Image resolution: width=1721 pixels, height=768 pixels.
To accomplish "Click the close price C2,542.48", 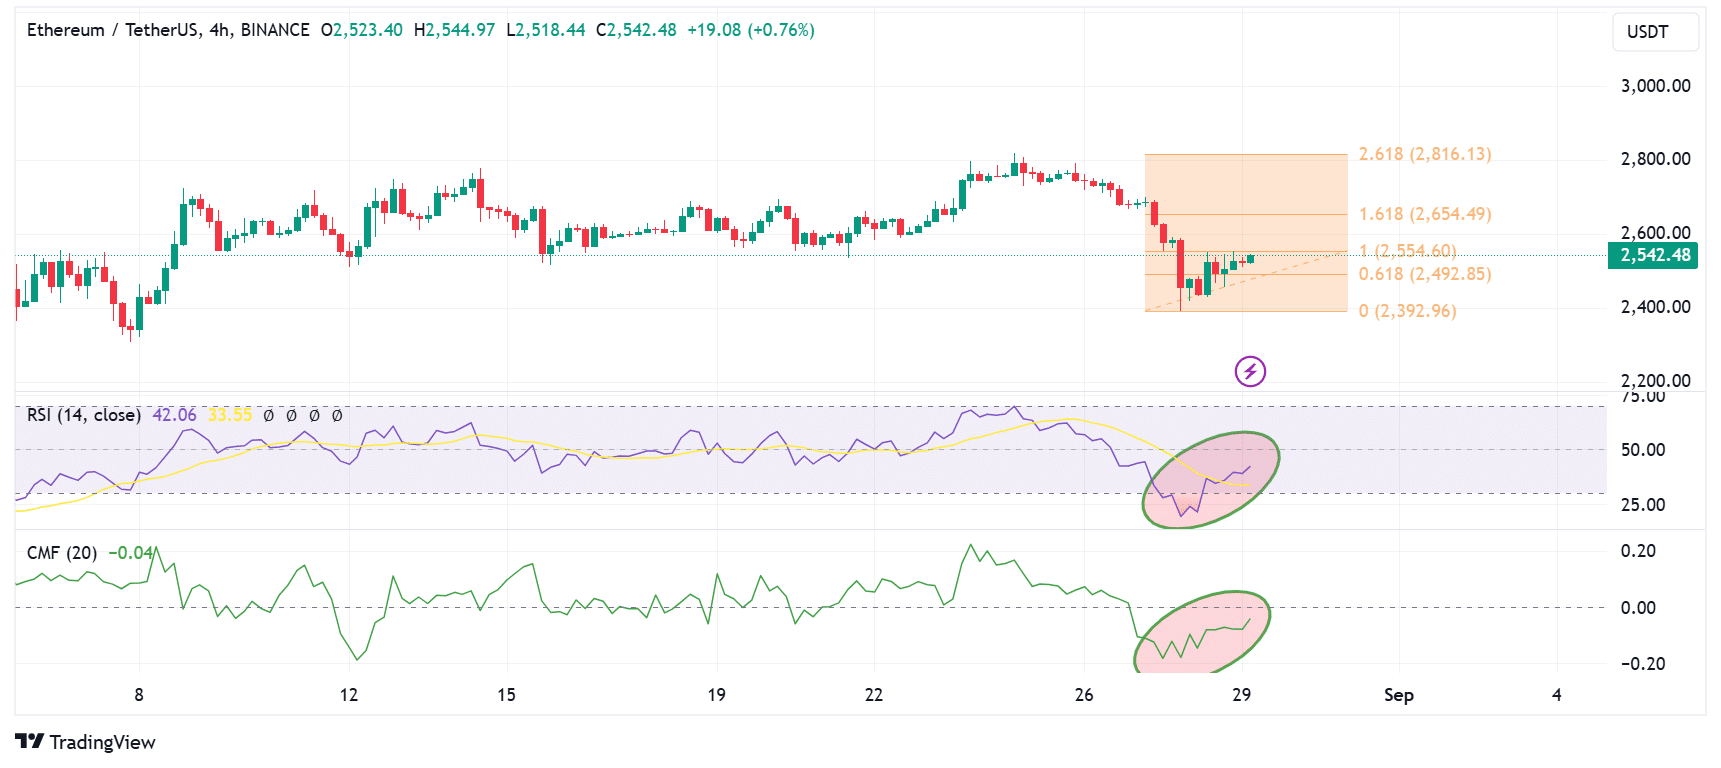I will [x=636, y=30].
